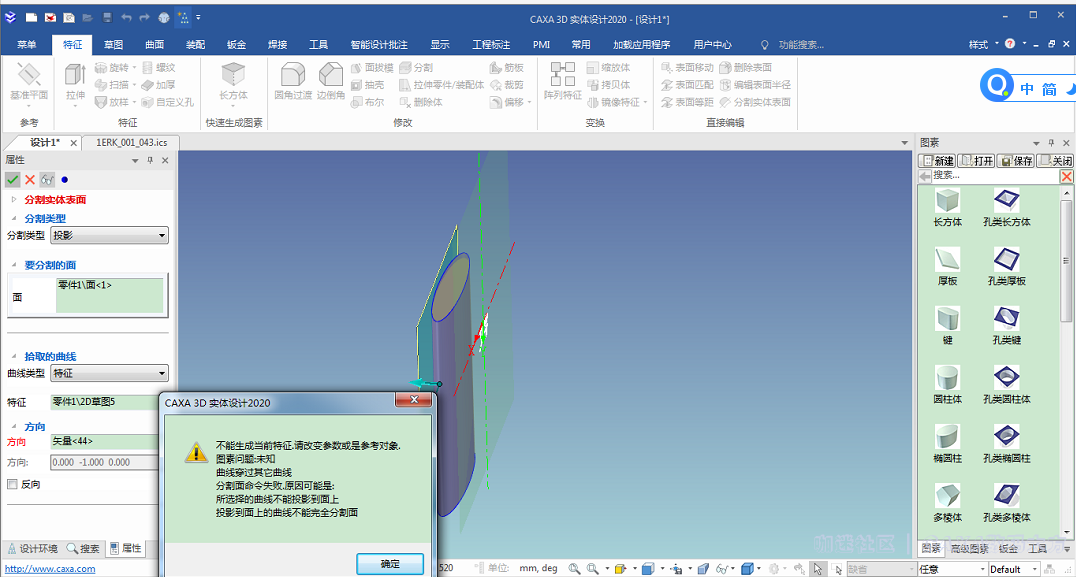Switch to the 草图 ribbon tab
Viewport: 1076px width, 577px height.
tap(113, 45)
